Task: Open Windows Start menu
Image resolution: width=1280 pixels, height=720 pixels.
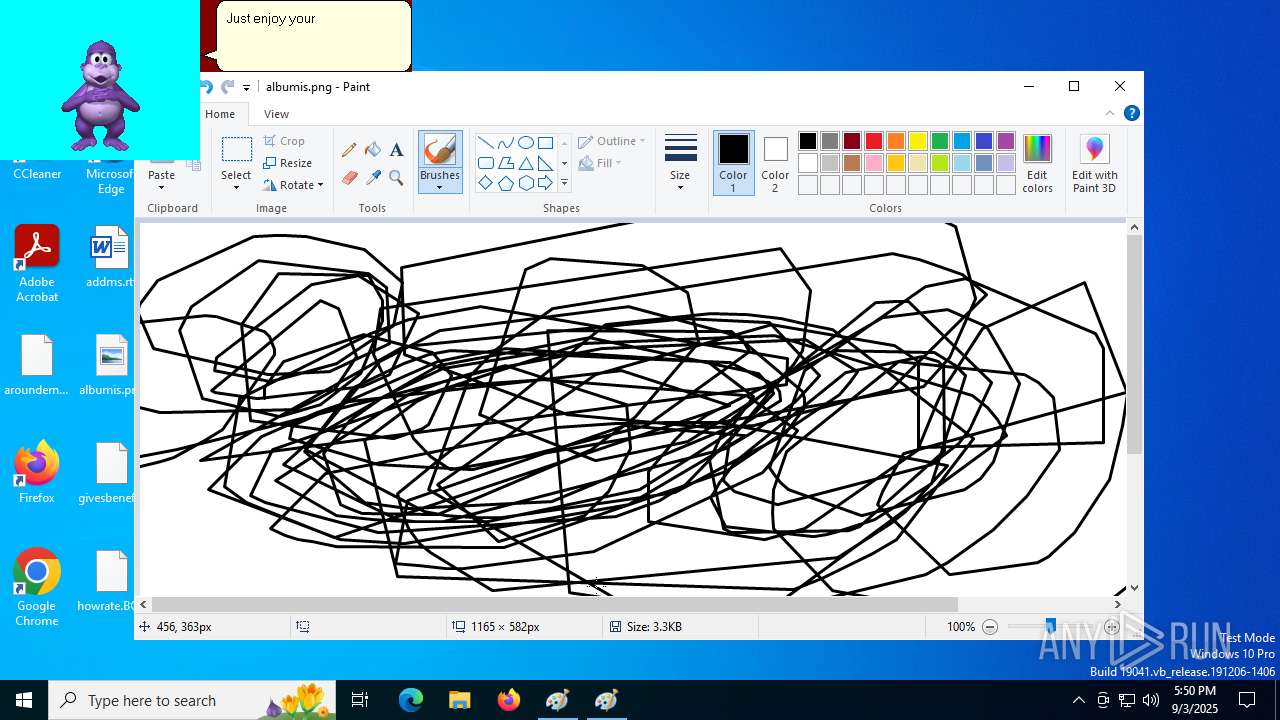Action: (24, 700)
